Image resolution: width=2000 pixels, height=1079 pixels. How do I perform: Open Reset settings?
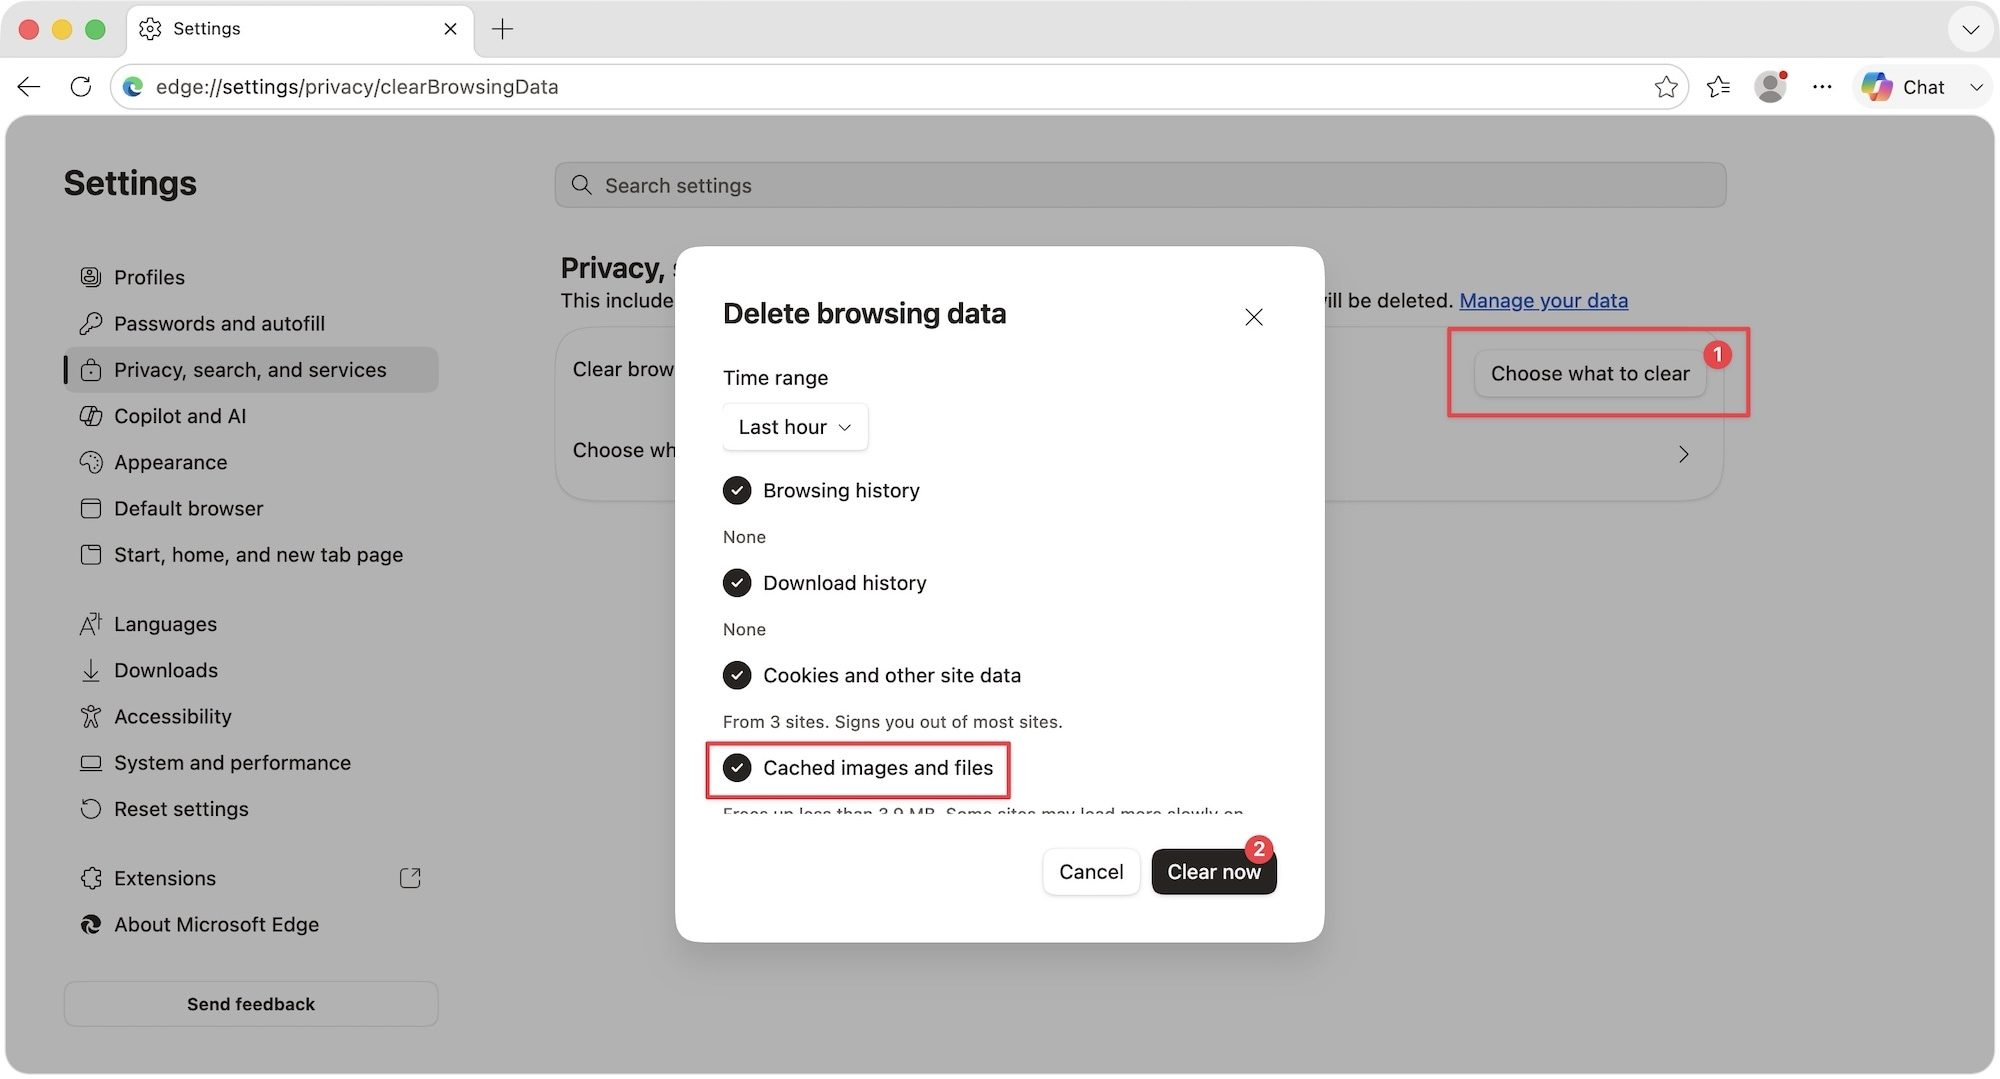point(251,808)
